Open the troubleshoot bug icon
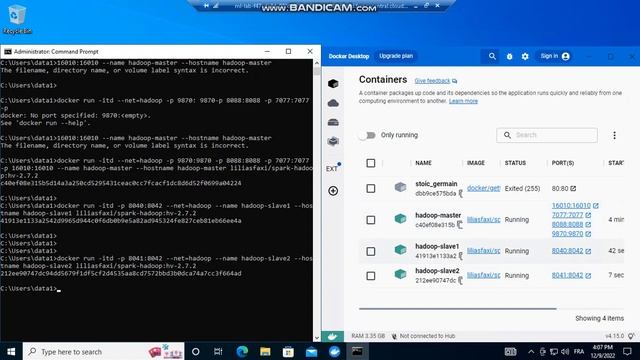The height and width of the screenshot is (360, 640). [x=509, y=56]
